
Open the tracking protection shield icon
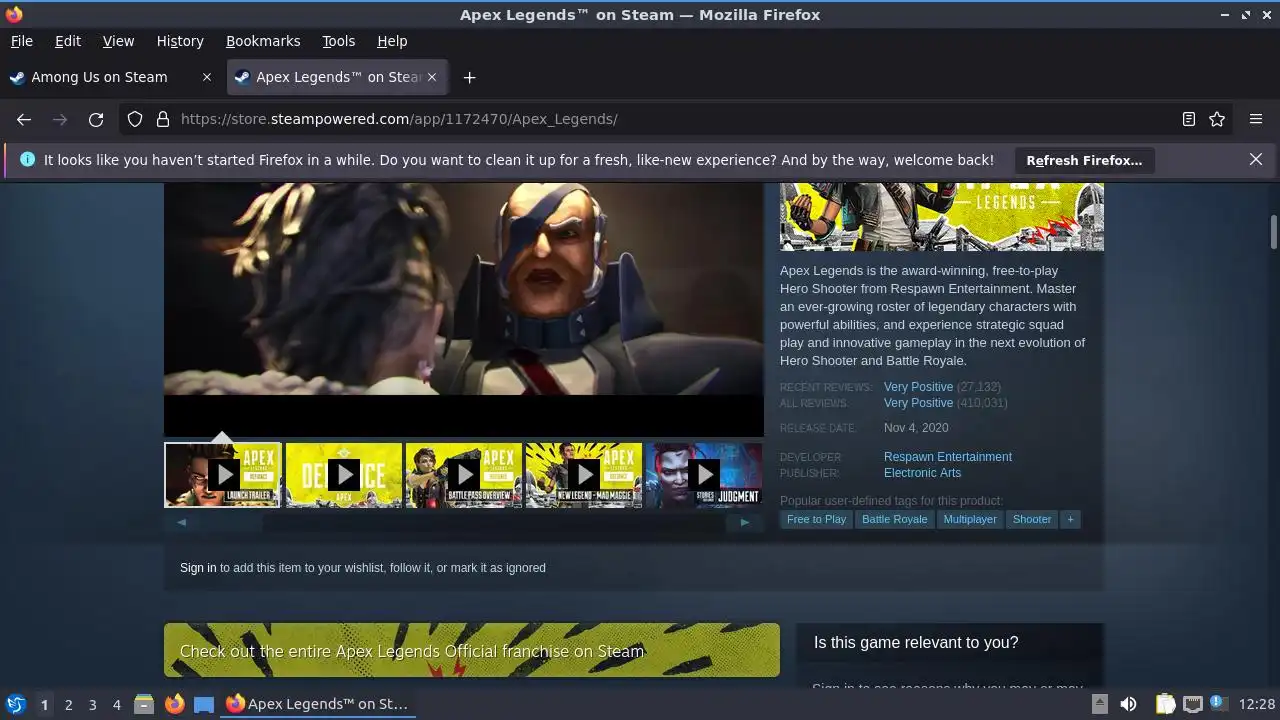(135, 119)
